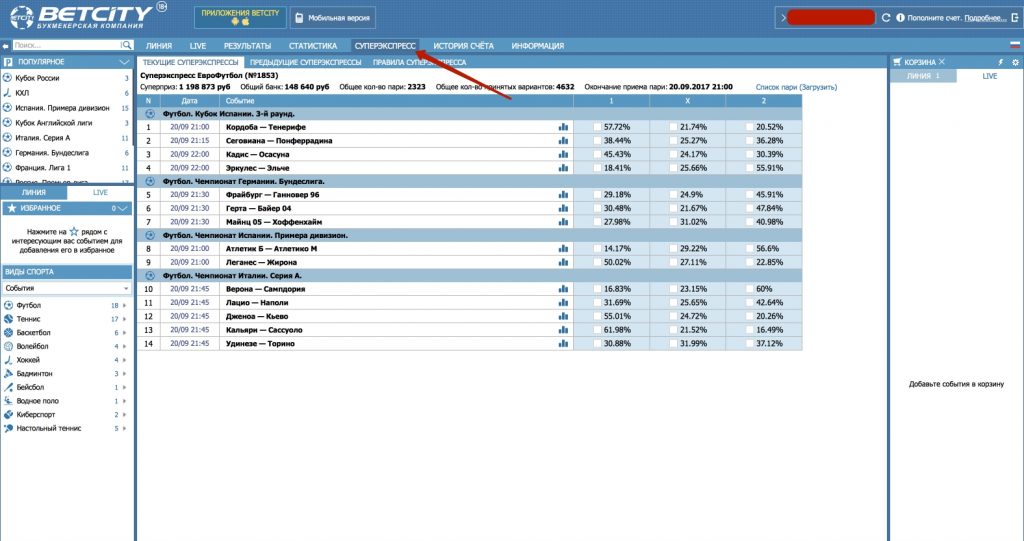
Task: Open basket settings gear icon
Action: [x=1014, y=62]
